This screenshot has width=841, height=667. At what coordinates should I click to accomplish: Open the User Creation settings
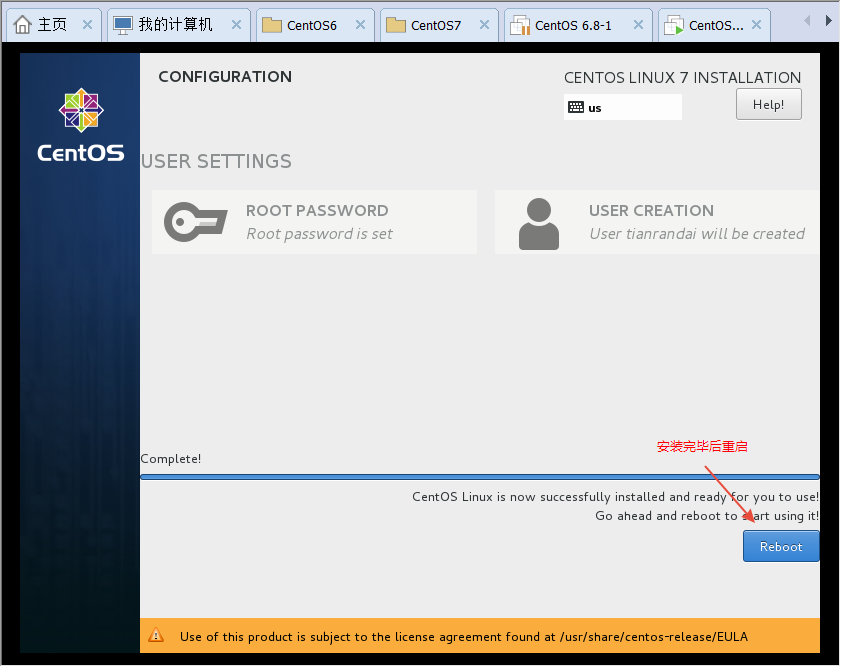[656, 222]
